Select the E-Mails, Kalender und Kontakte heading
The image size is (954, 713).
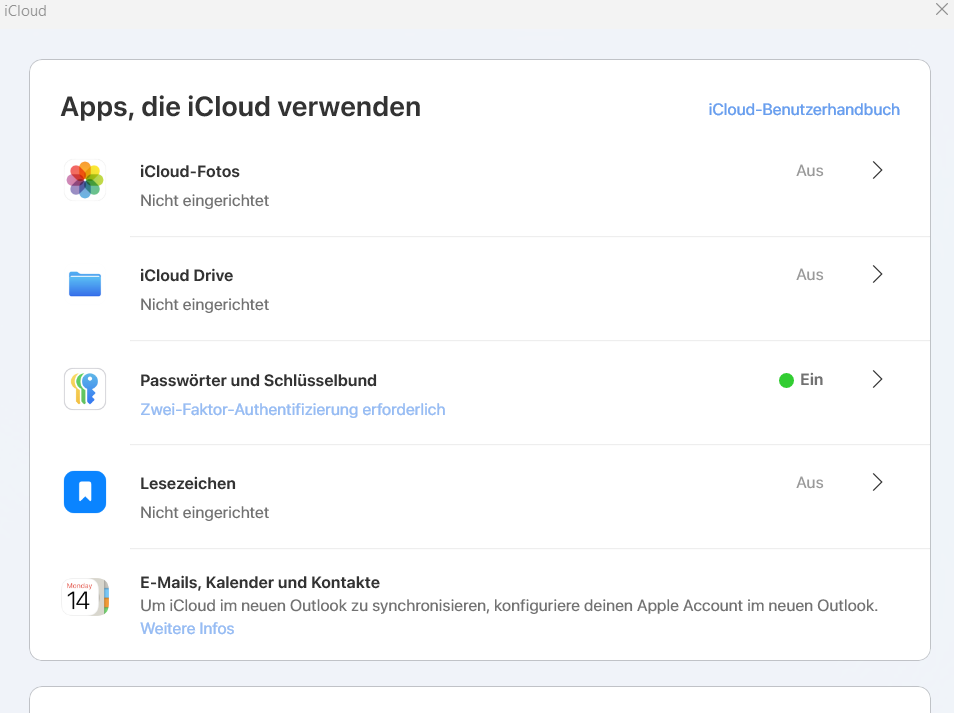[x=260, y=582]
